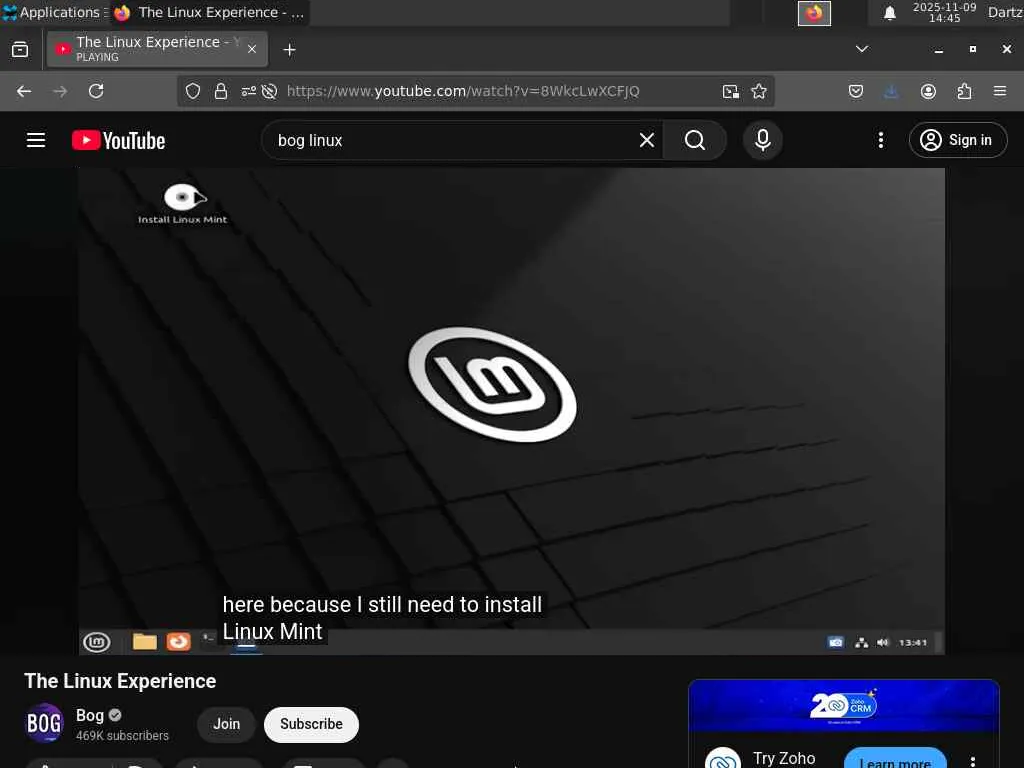Reload the current page

(x=96, y=91)
